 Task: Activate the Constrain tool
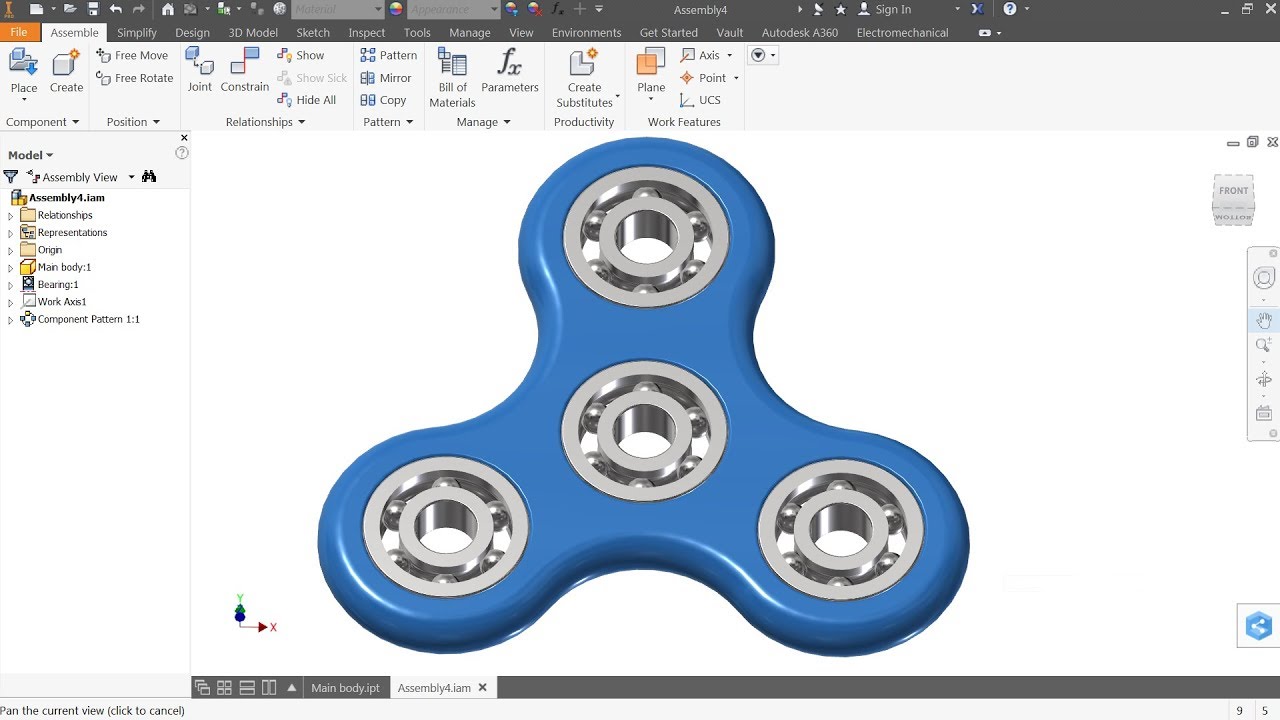tap(245, 70)
